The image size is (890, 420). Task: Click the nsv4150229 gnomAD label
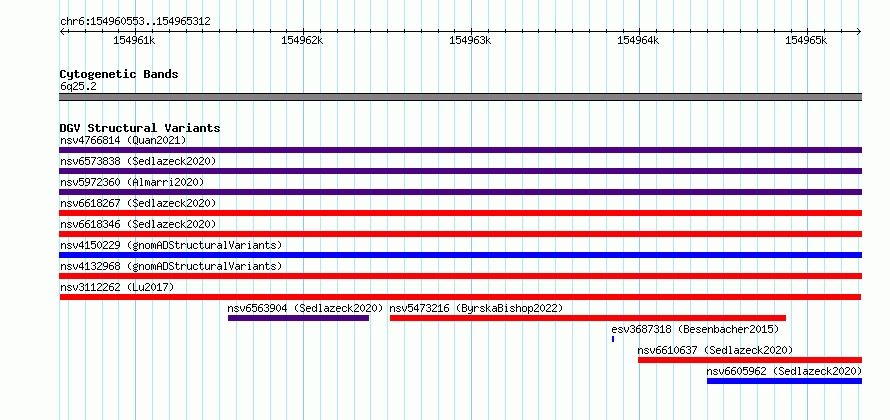point(171,245)
